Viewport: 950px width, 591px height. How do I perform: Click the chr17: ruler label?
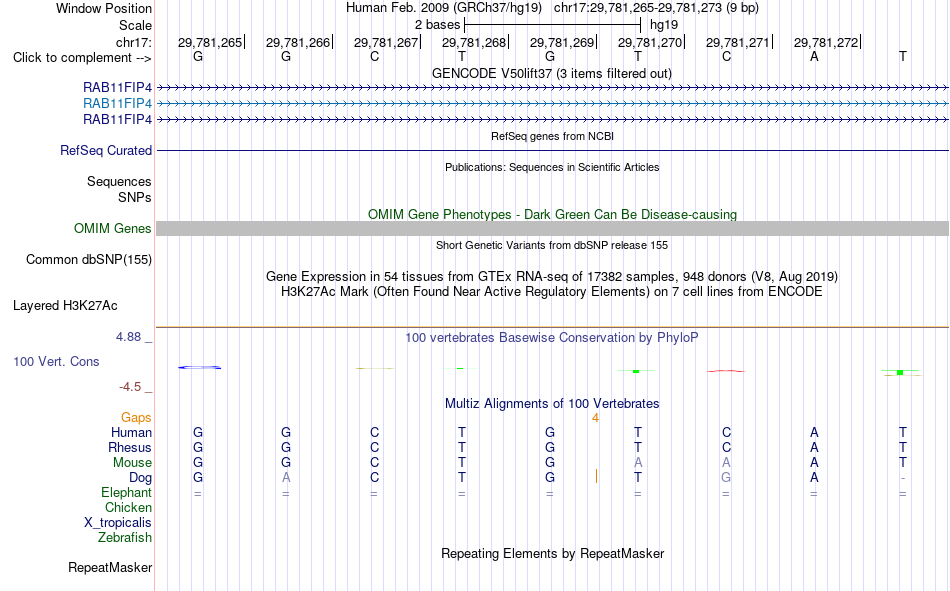pyautogui.click(x=133, y=42)
